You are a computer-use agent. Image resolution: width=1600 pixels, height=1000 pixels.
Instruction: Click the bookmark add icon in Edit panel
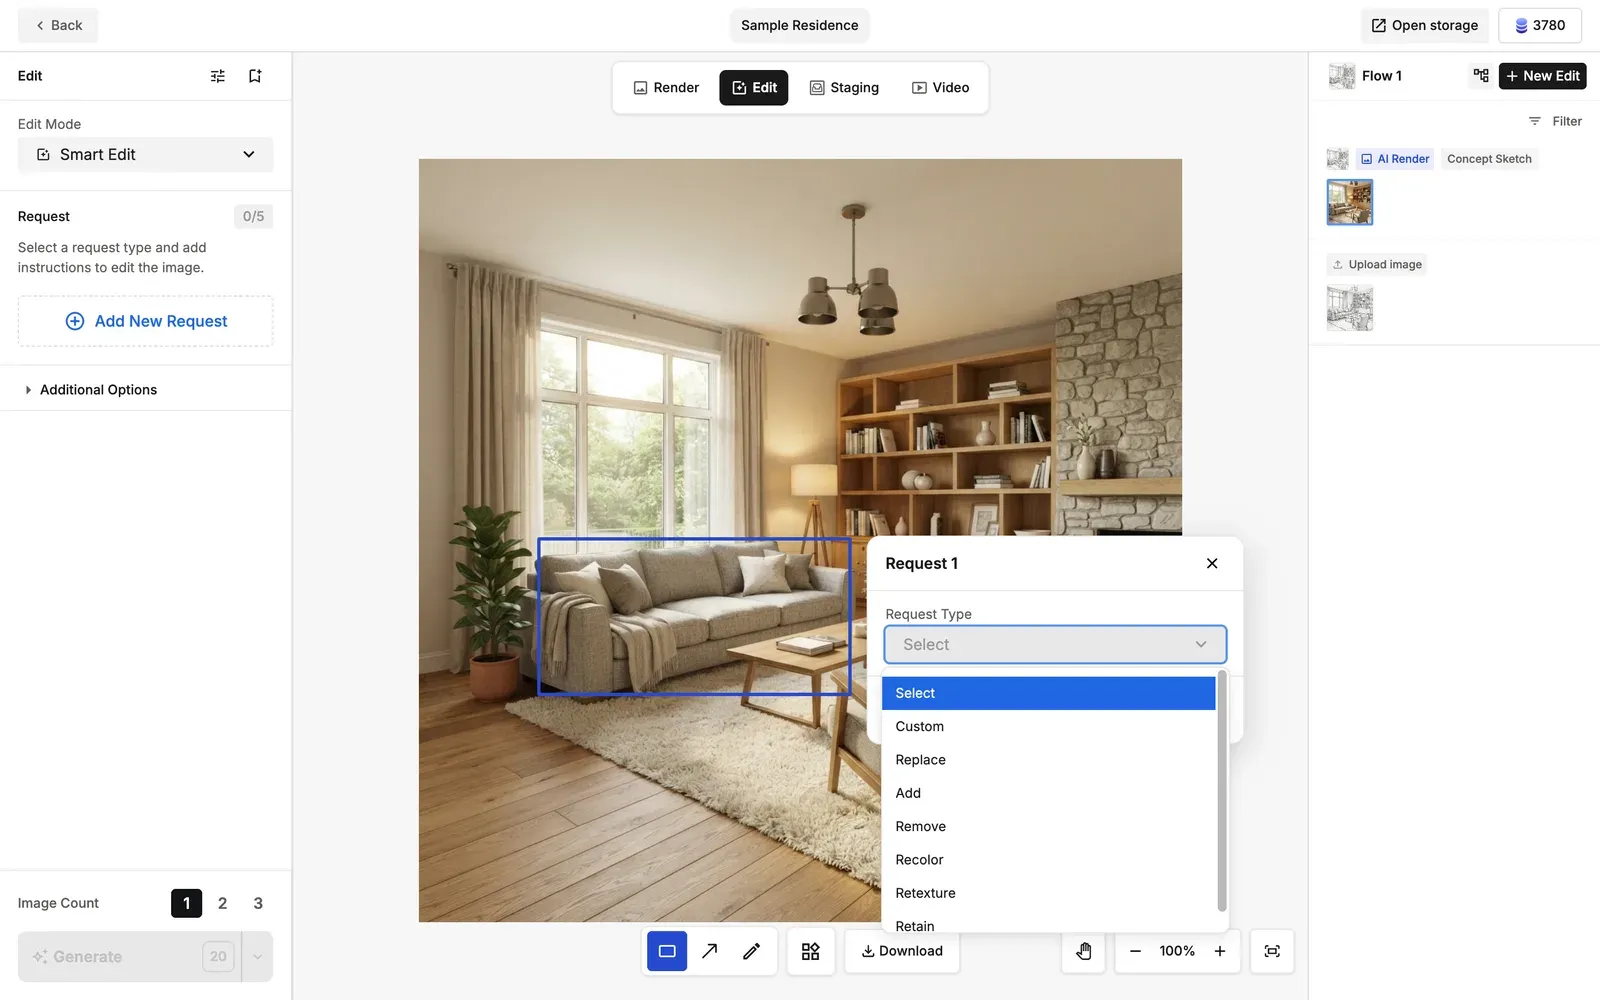pyautogui.click(x=255, y=76)
